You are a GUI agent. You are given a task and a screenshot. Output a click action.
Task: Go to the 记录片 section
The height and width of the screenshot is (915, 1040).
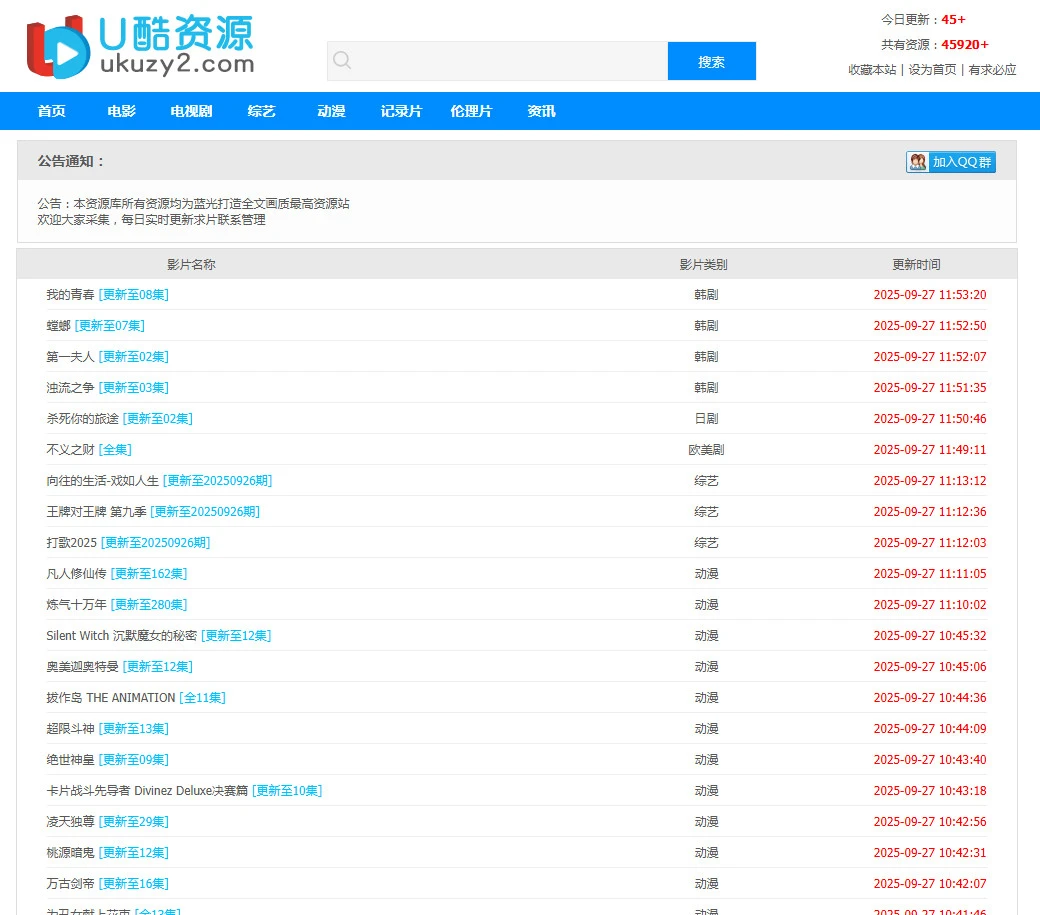(401, 111)
